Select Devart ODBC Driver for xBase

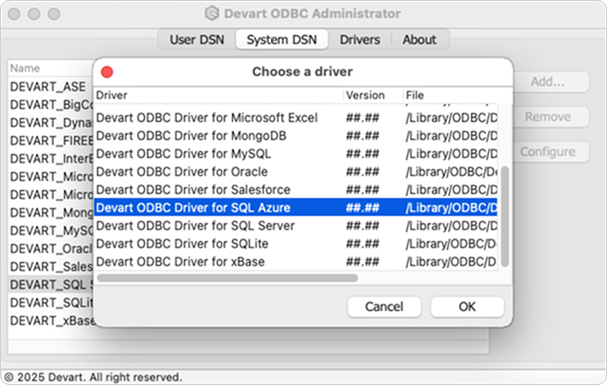(x=296, y=262)
